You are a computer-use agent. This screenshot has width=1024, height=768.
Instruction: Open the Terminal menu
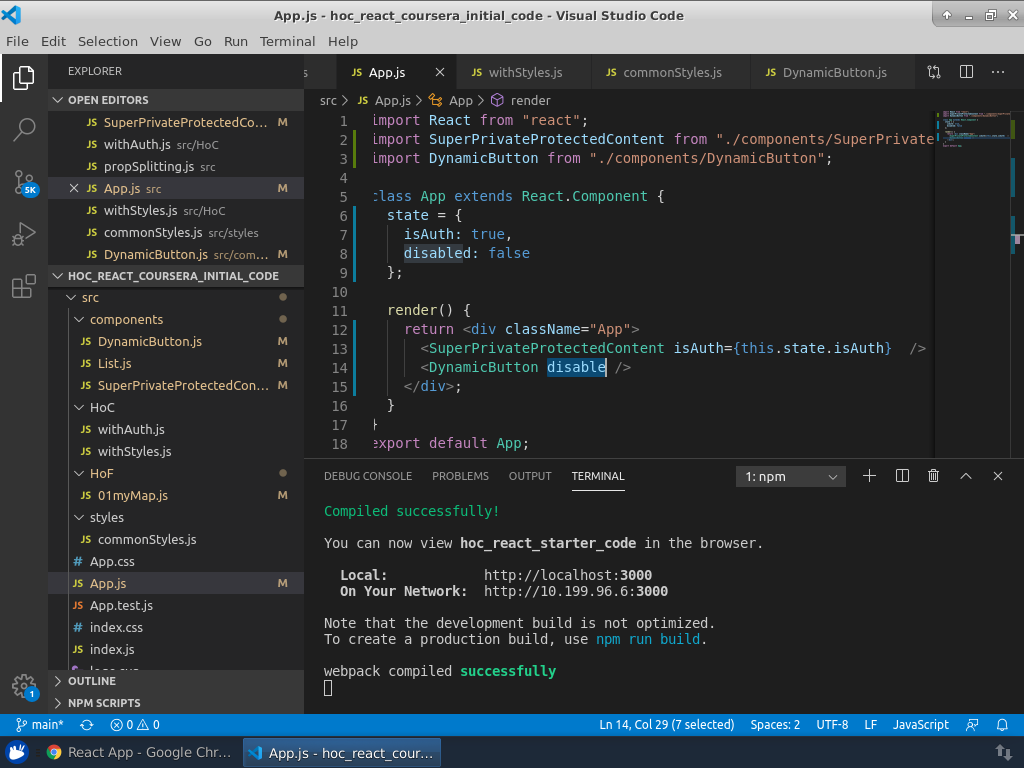pos(287,41)
